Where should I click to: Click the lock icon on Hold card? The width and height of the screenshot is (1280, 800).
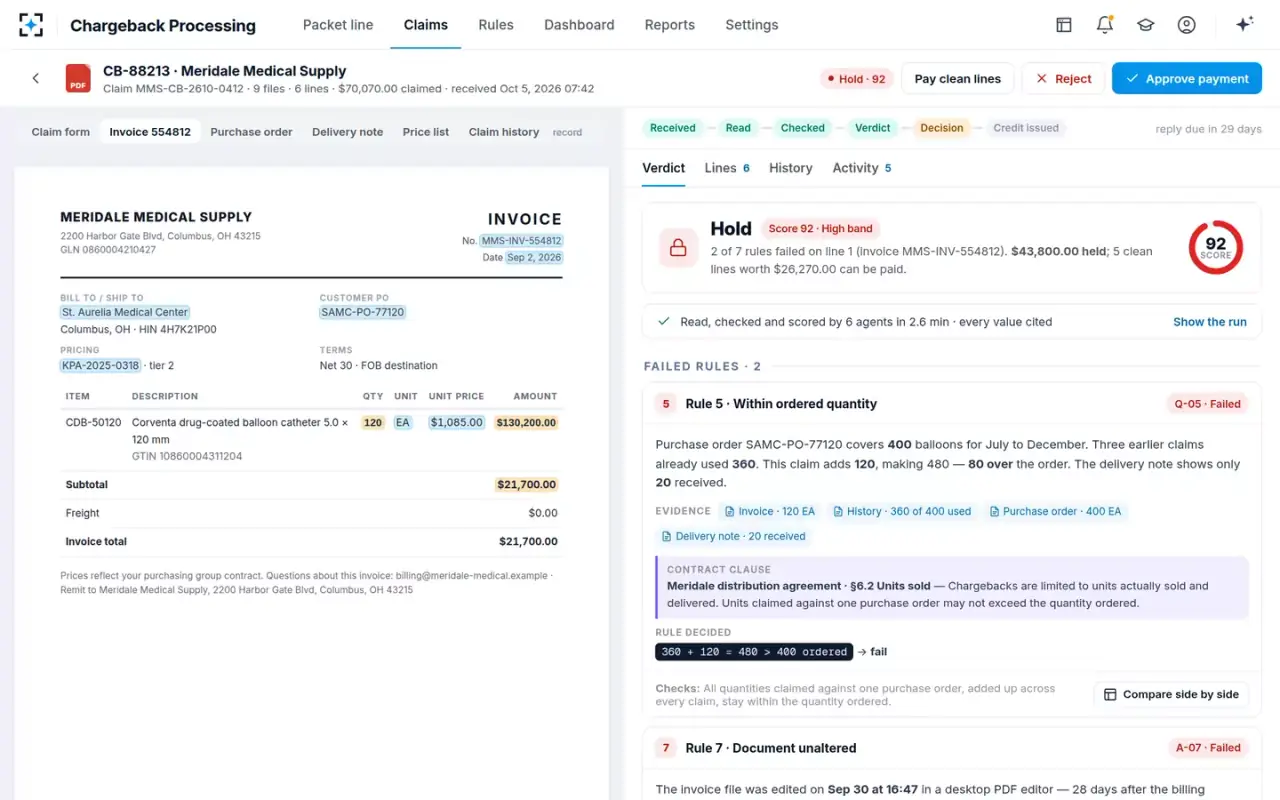point(678,247)
